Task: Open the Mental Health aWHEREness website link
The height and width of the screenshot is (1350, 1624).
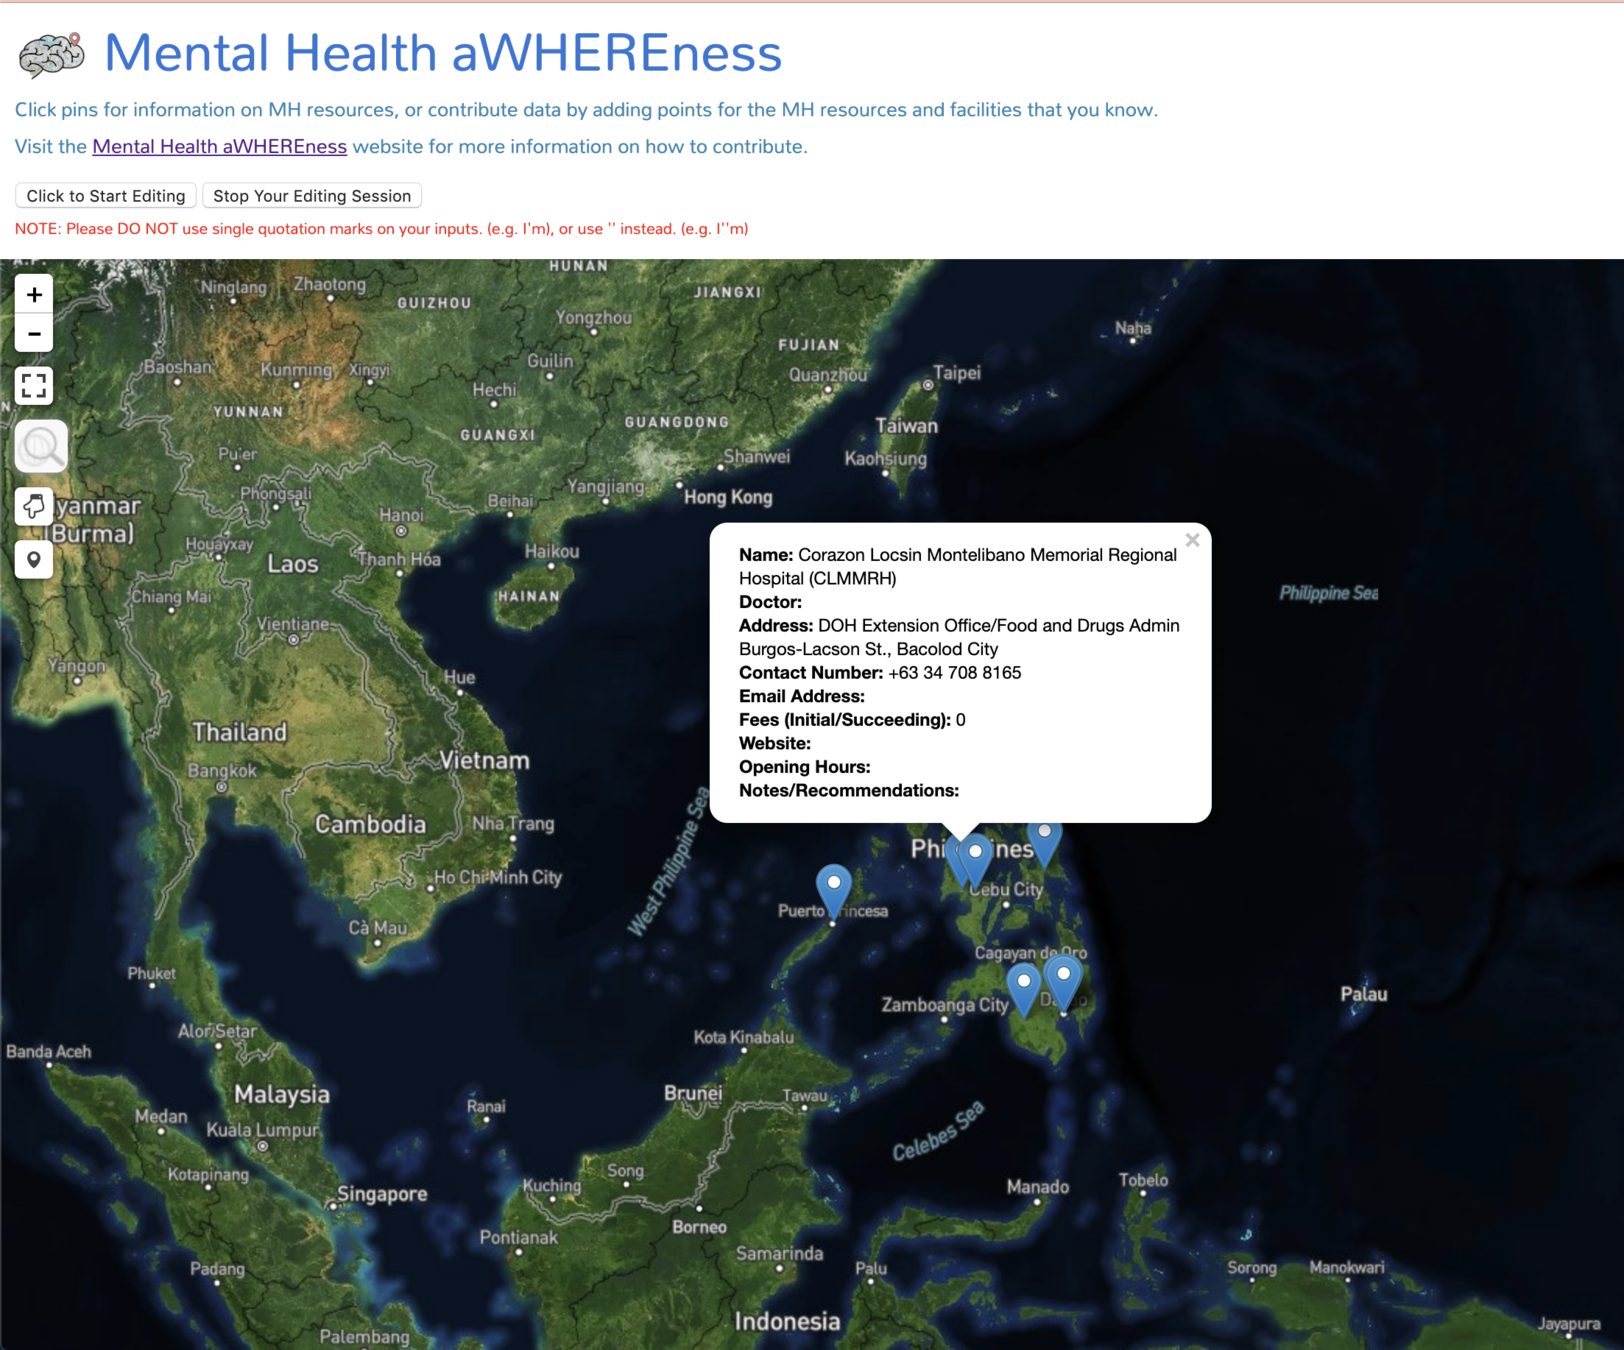Action: [220, 147]
